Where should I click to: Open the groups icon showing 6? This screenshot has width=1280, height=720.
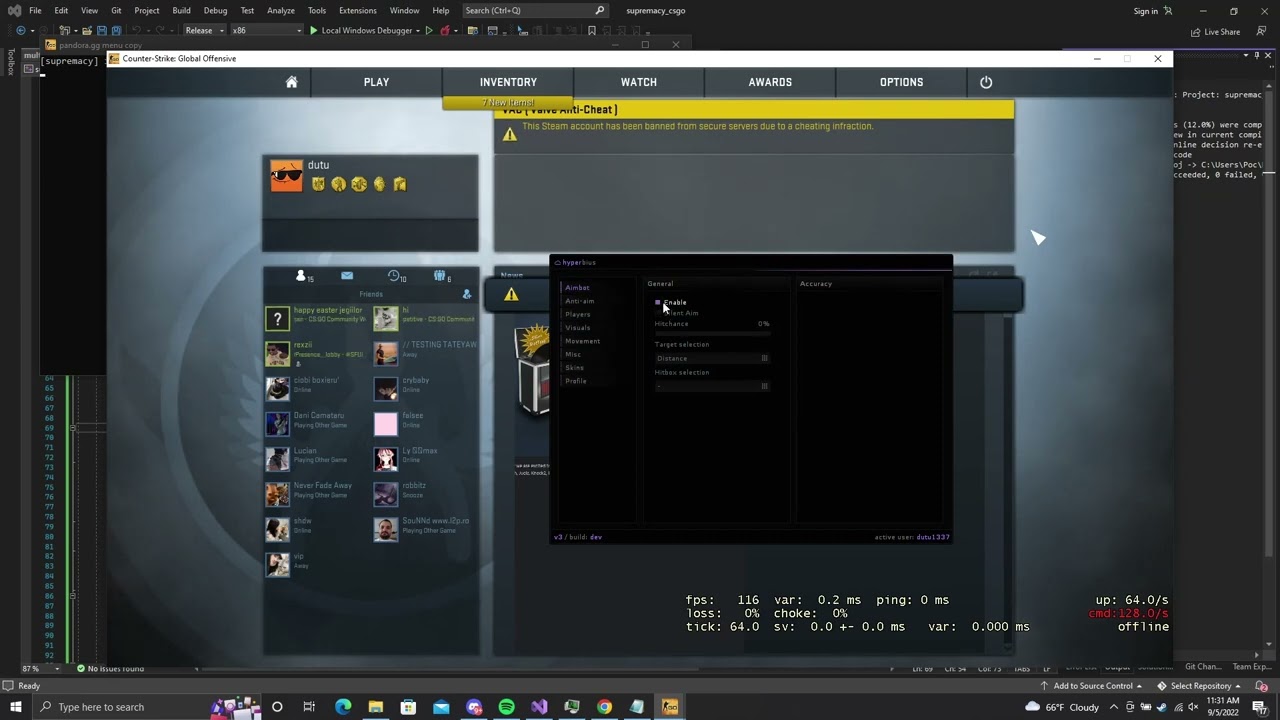441,276
